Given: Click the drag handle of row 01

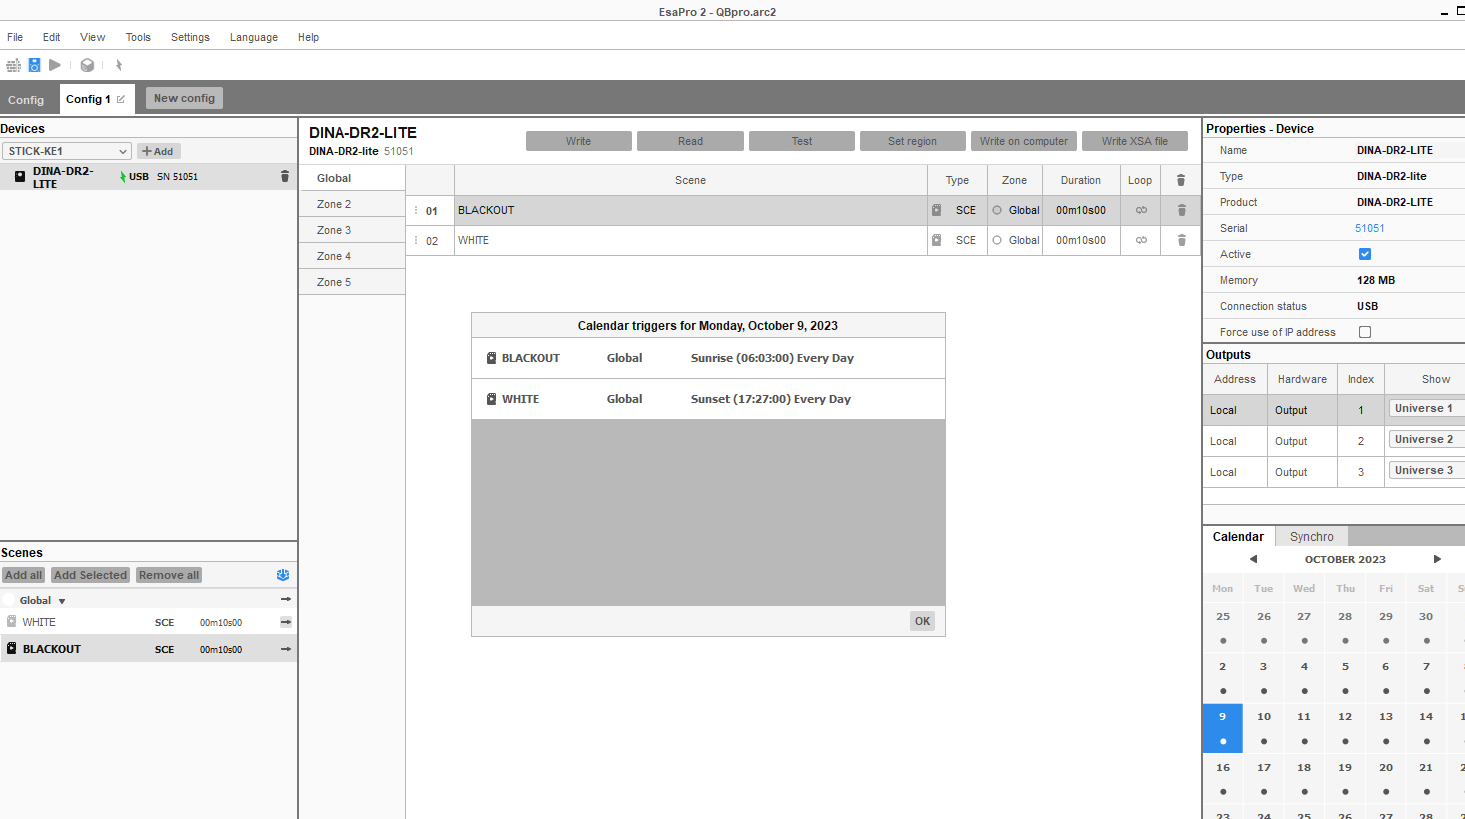Looking at the screenshot, I should tap(416, 210).
